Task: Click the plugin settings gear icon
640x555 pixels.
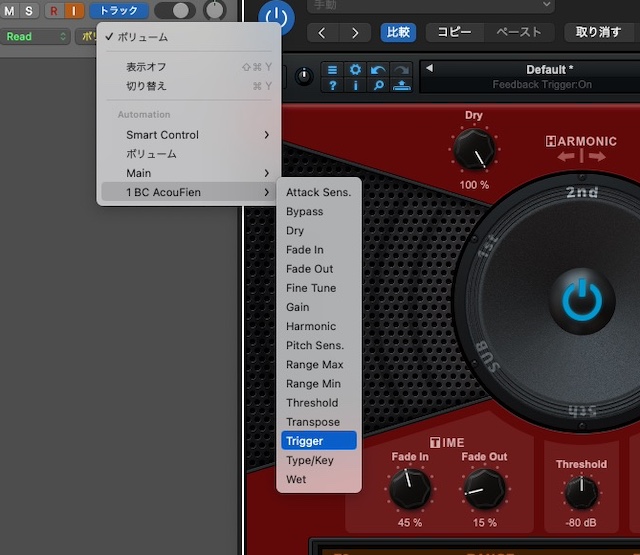Action: point(355,70)
